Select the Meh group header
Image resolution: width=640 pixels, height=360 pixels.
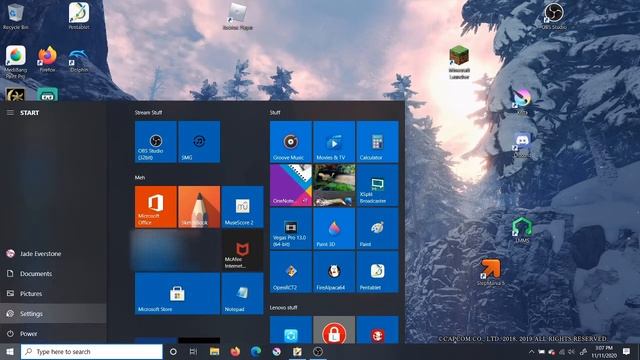140,178
